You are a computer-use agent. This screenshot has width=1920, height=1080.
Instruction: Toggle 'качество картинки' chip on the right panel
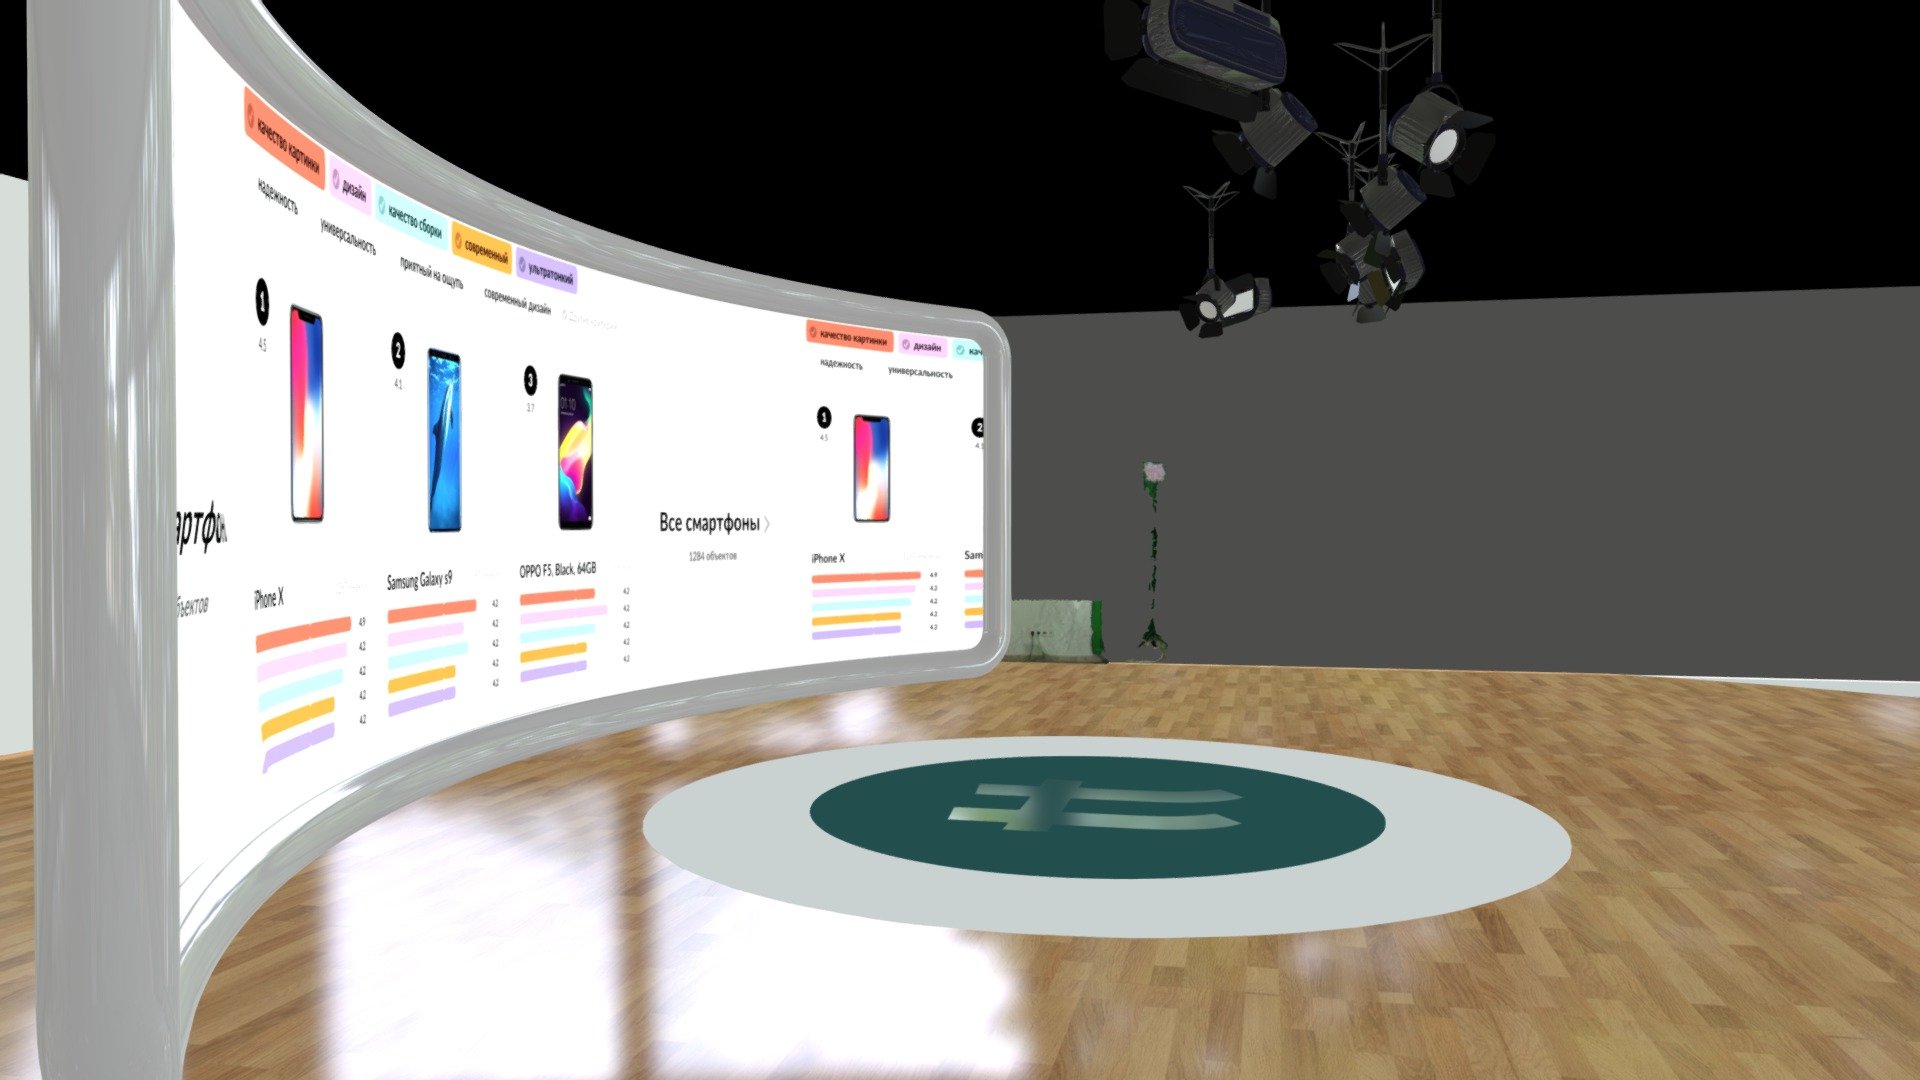pyautogui.click(x=850, y=337)
